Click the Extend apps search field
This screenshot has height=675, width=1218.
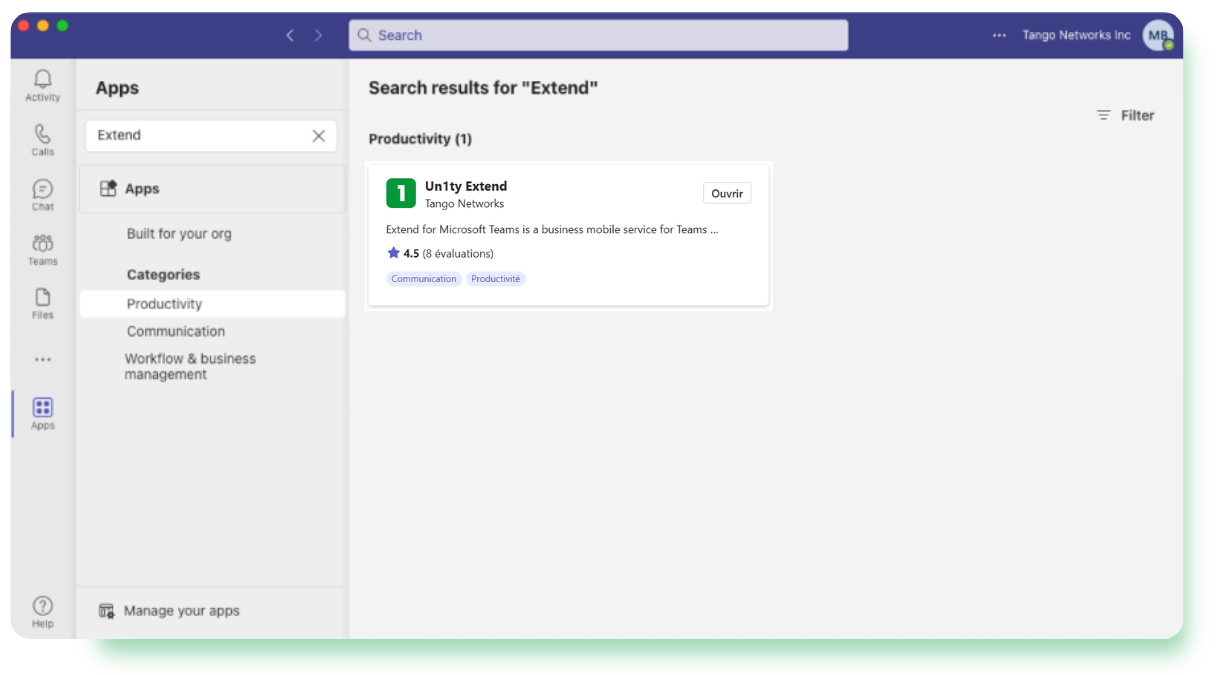(x=211, y=136)
